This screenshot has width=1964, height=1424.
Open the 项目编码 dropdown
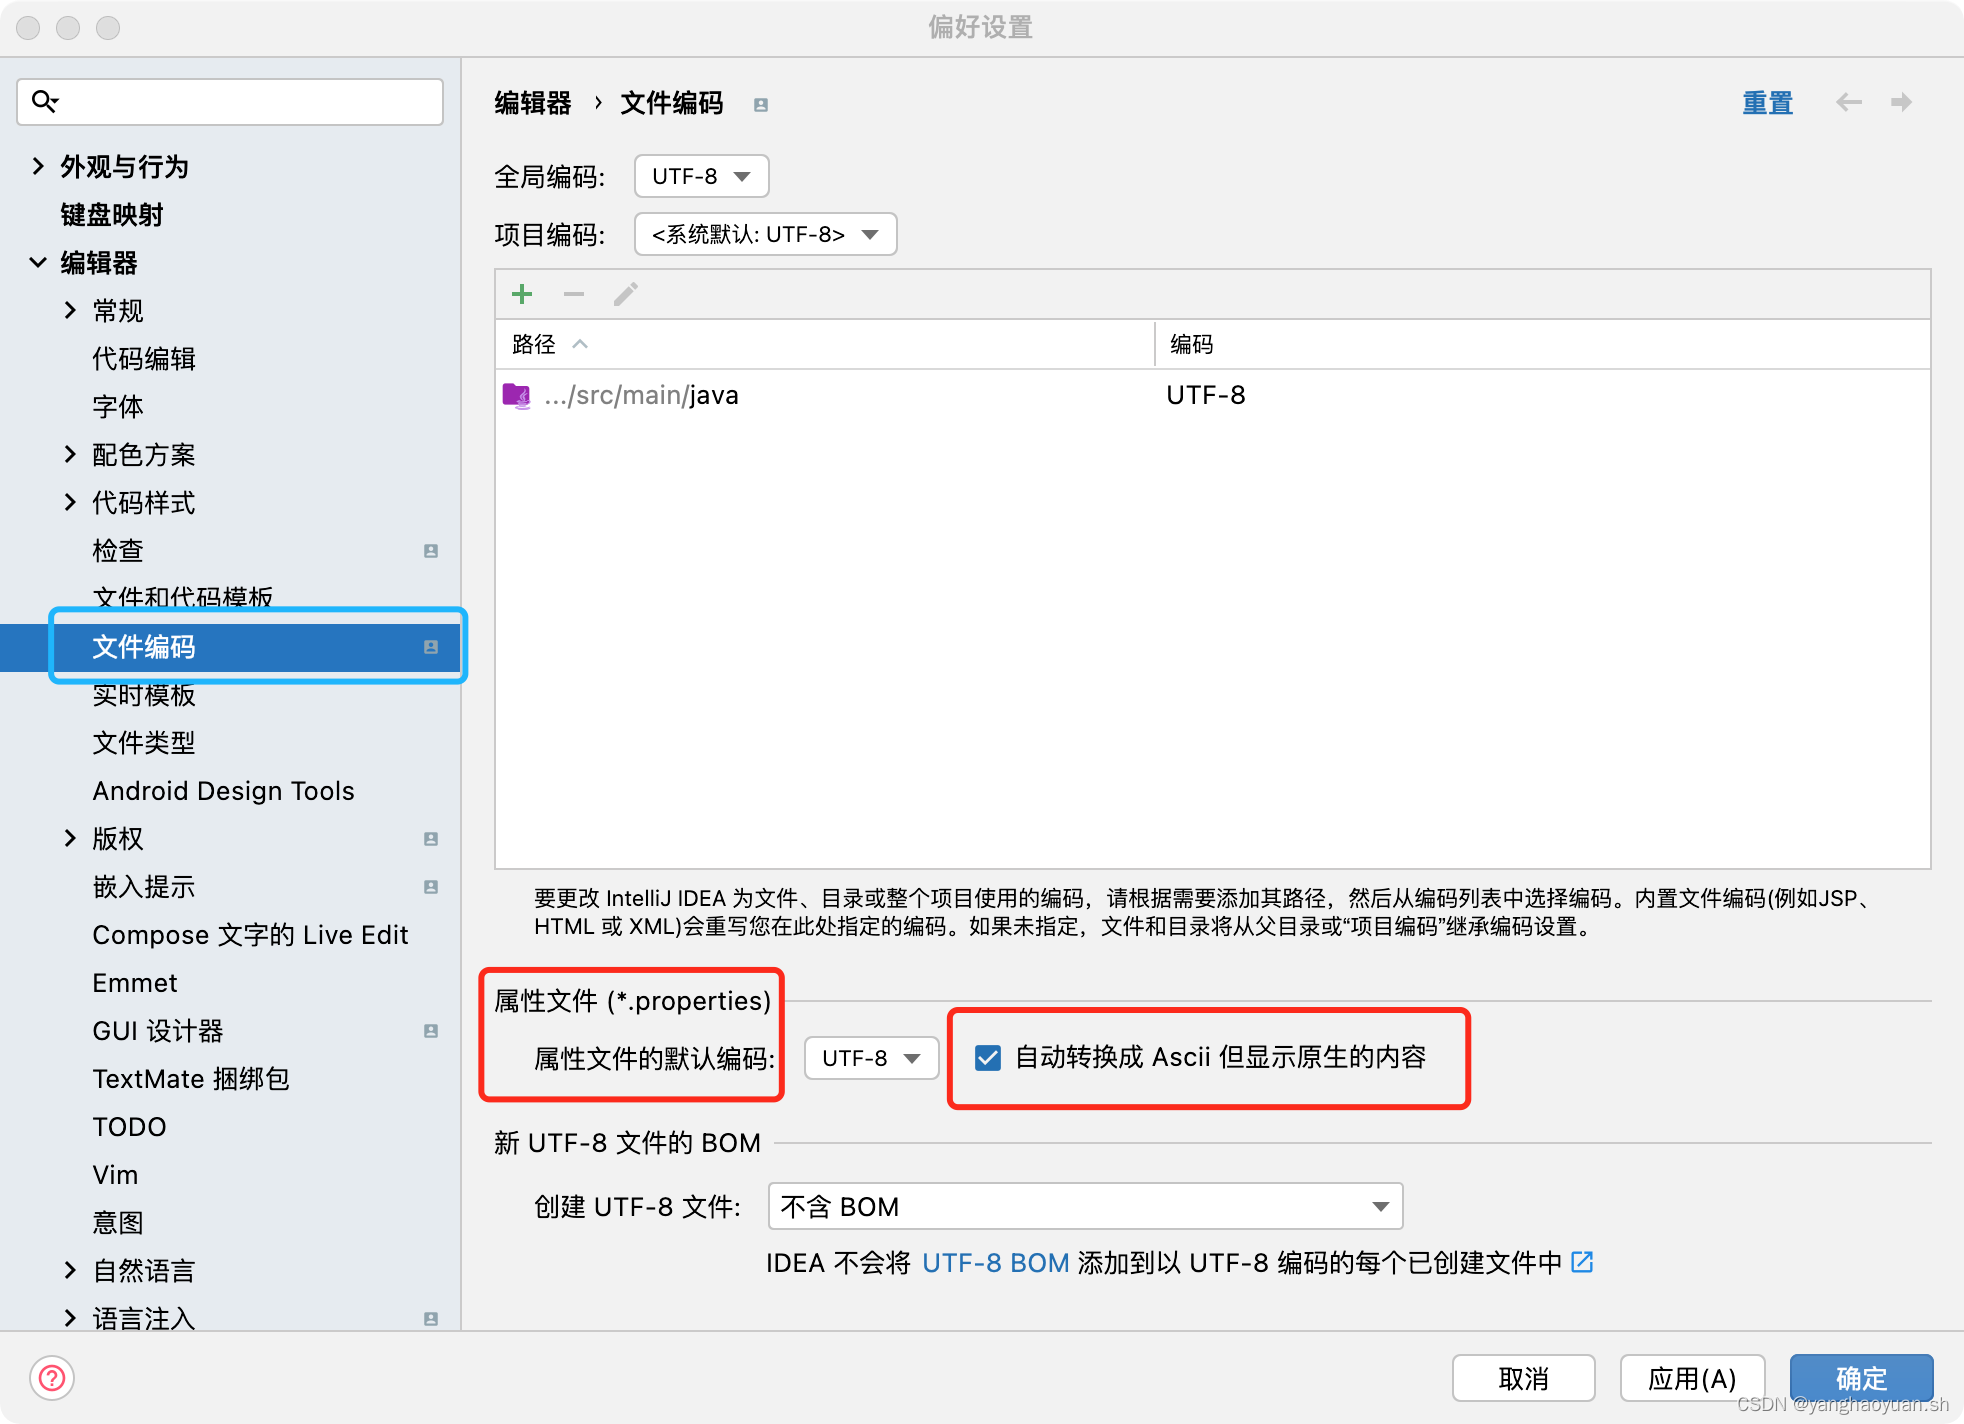click(765, 235)
